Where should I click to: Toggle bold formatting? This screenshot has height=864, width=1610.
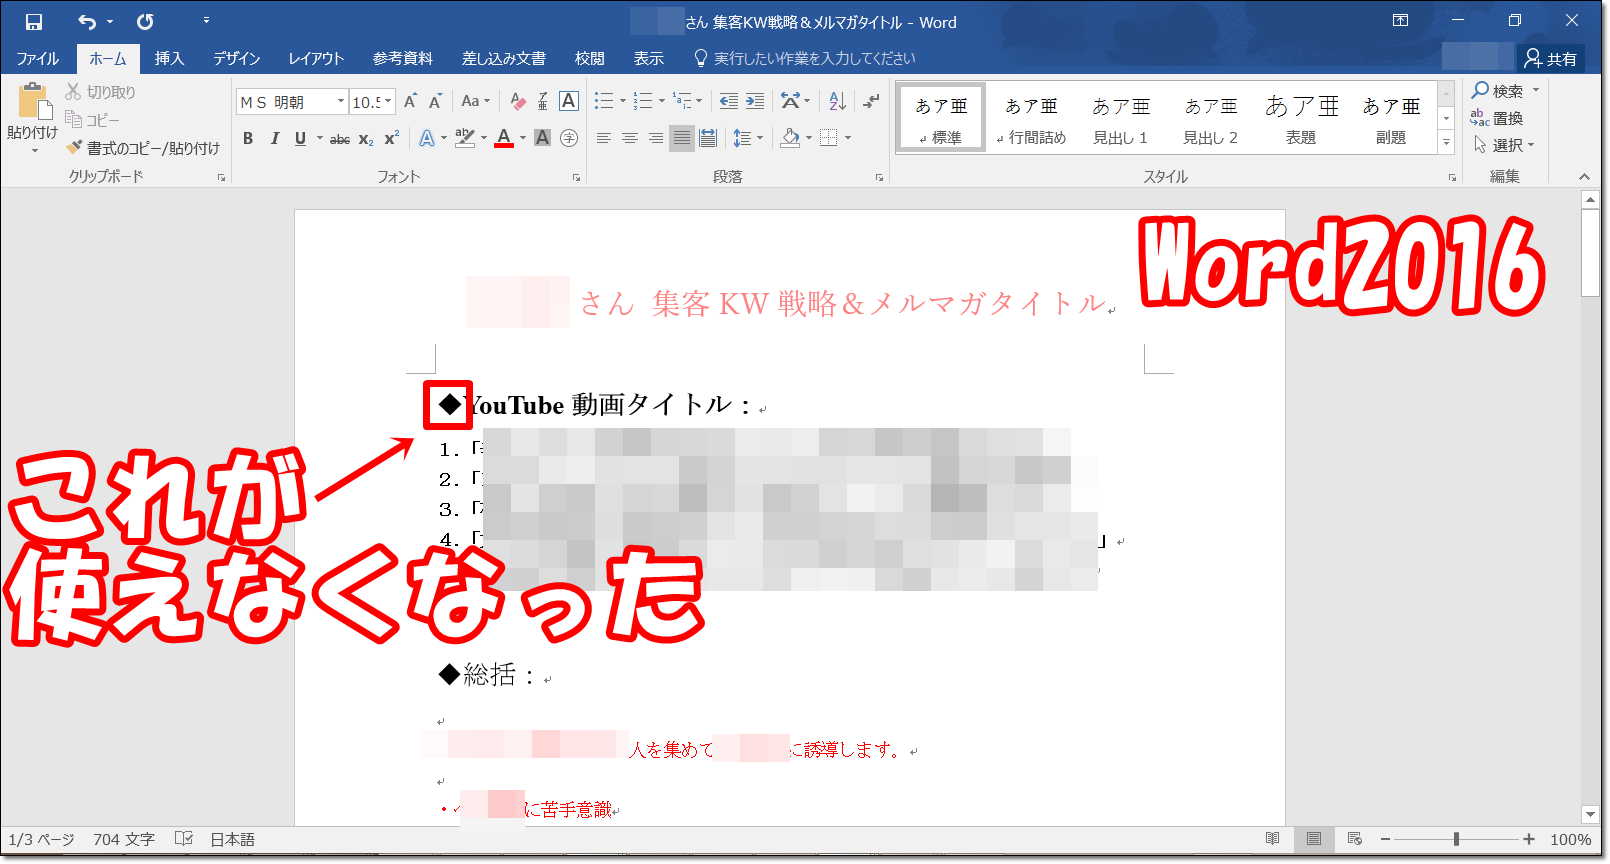coord(248,139)
